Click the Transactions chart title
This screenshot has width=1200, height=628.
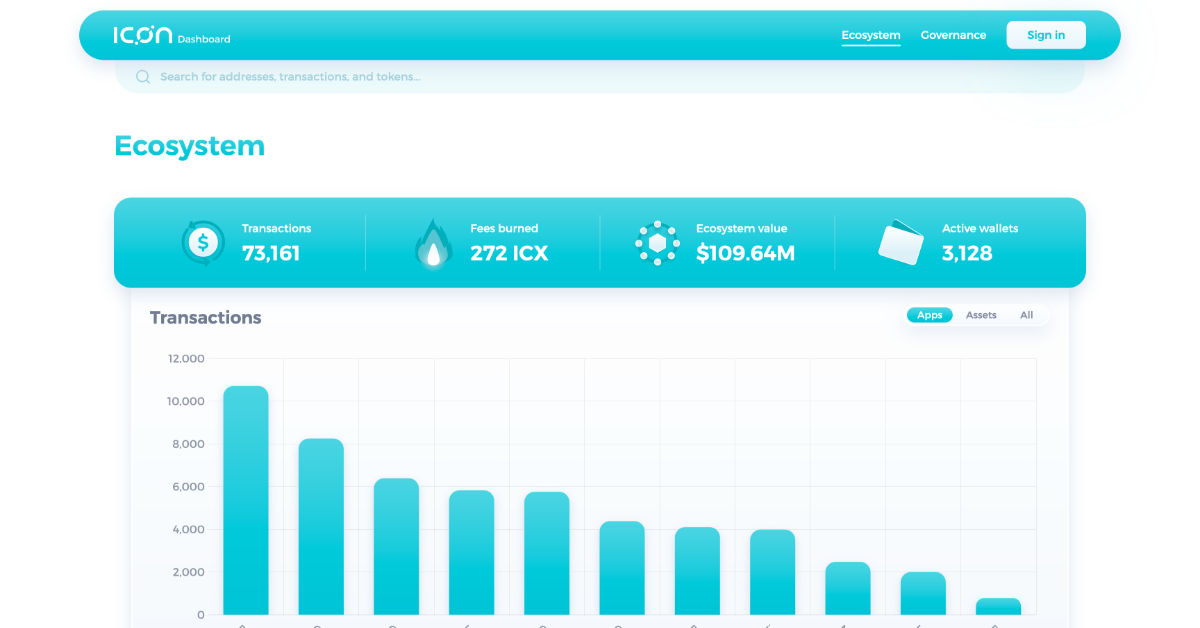click(x=206, y=317)
